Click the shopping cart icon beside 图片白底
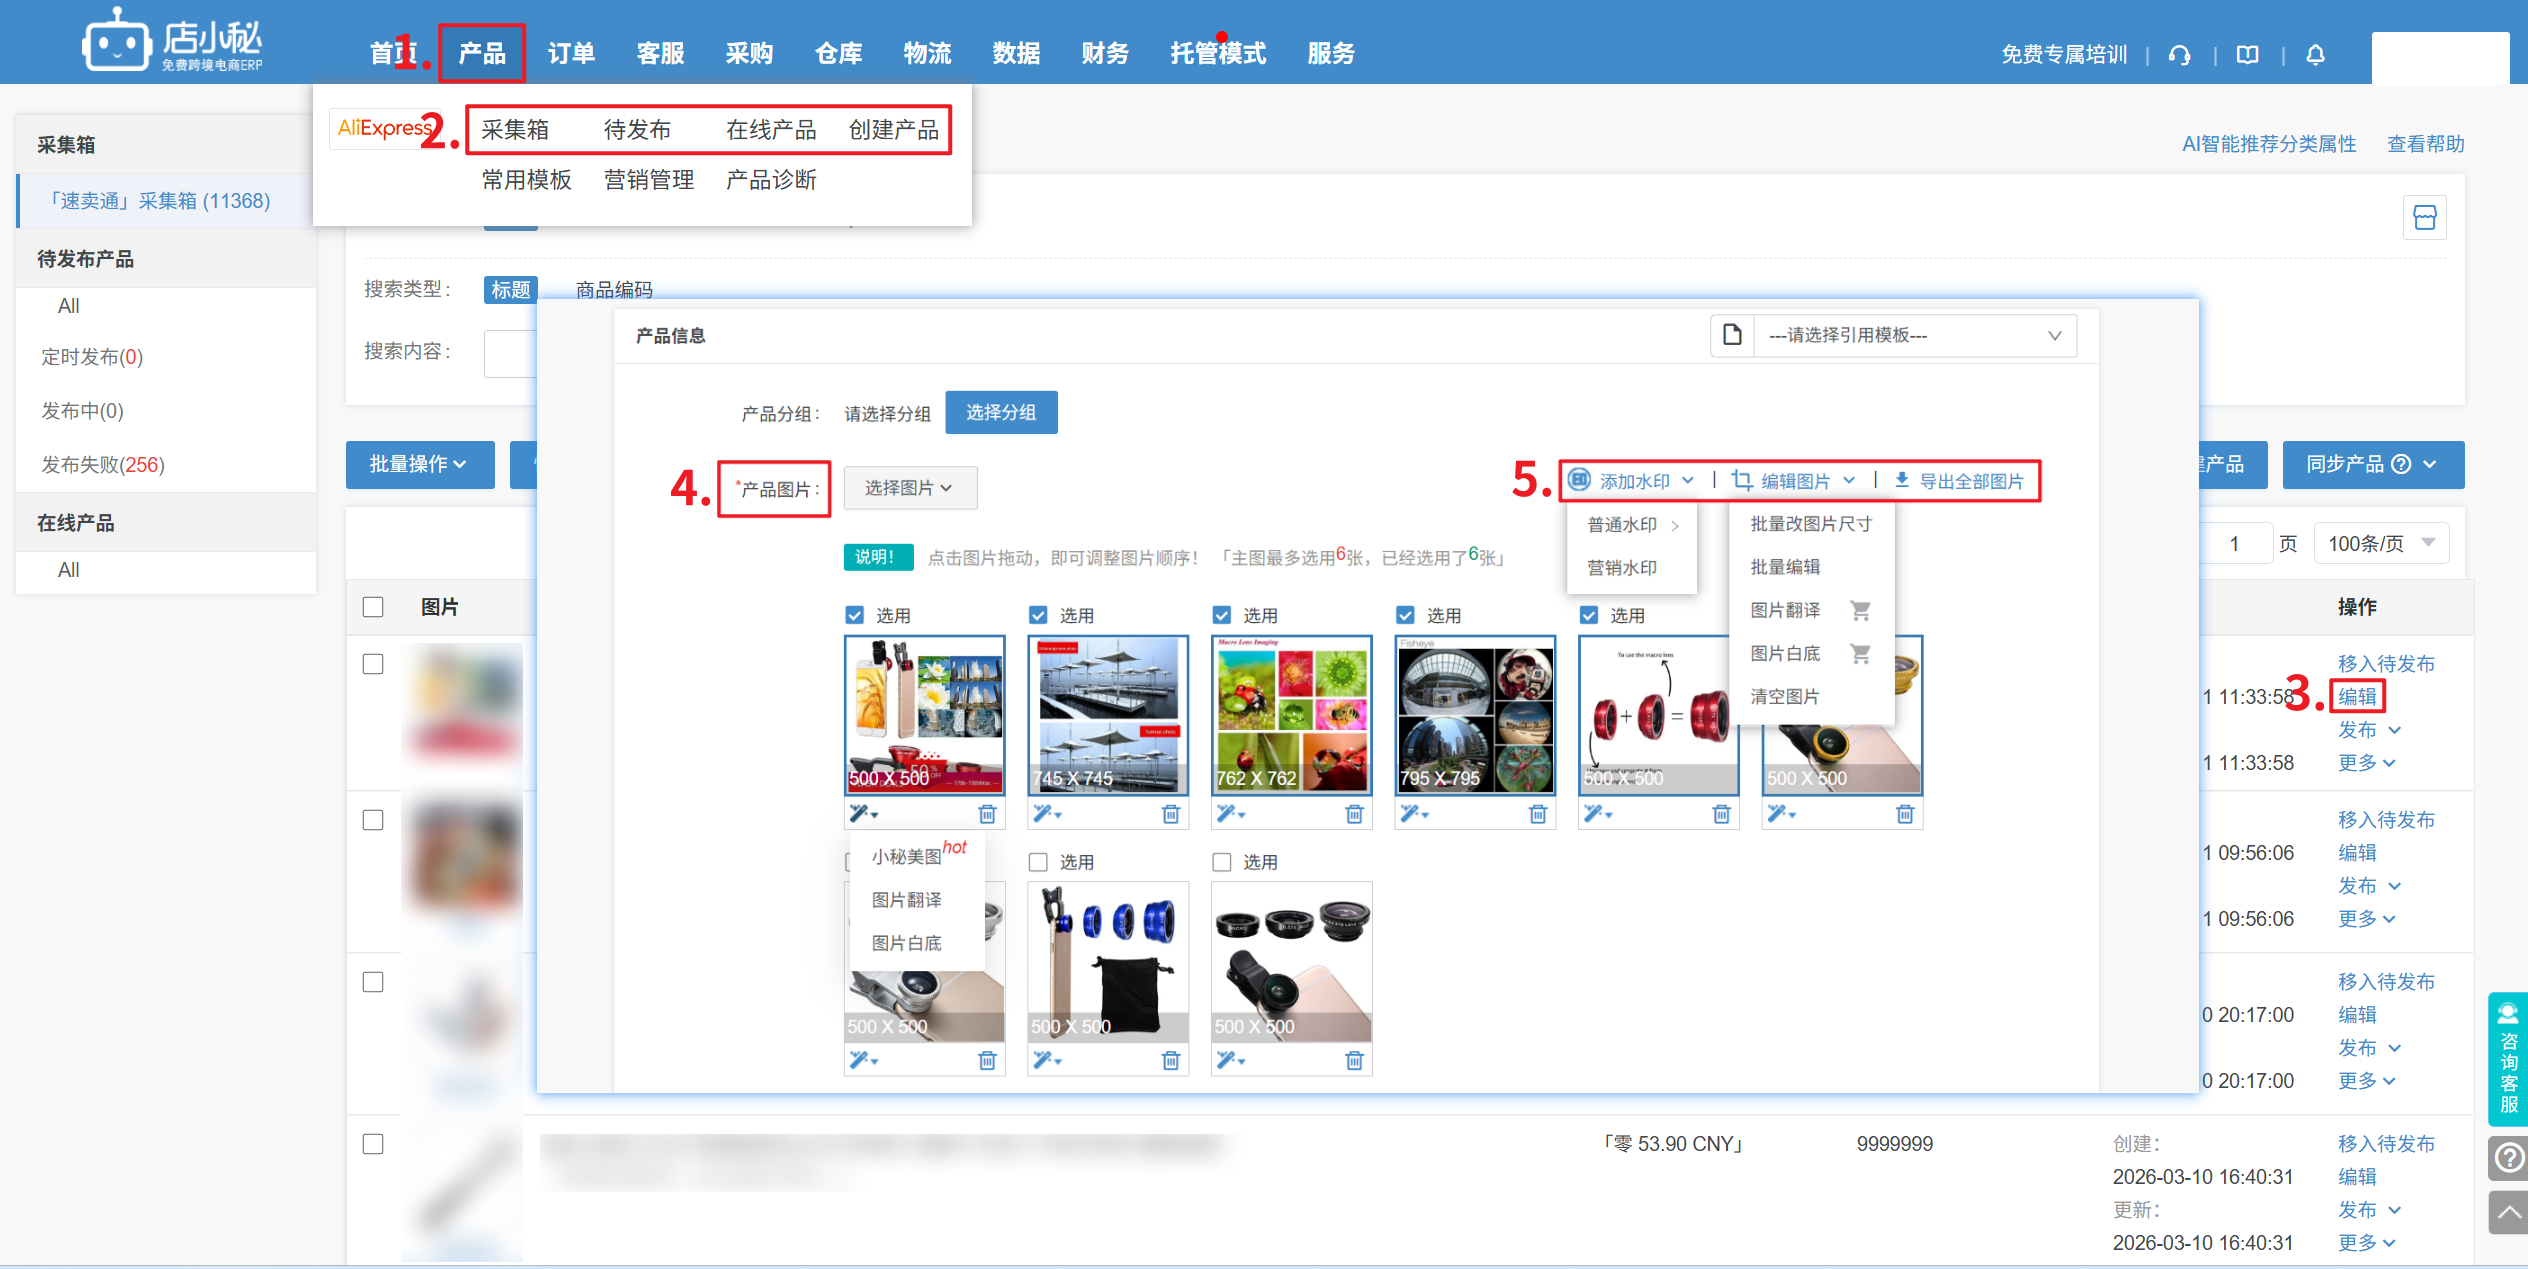Image resolution: width=2528 pixels, height=1269 pixels. pyautogui.click(x=1860, y=654)
